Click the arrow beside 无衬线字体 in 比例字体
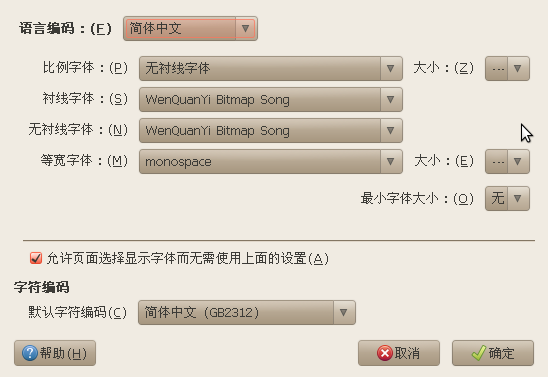 pos(391,68)
